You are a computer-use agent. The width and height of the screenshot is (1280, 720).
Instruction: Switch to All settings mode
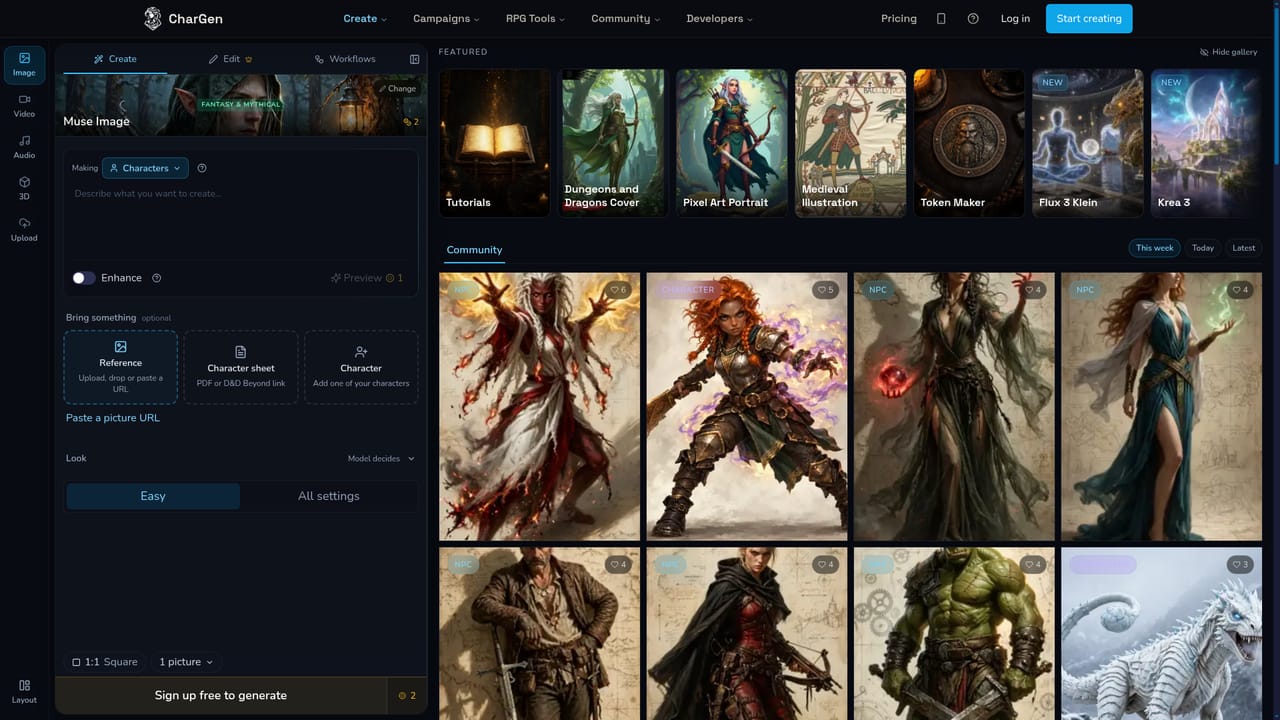(328, 496)
